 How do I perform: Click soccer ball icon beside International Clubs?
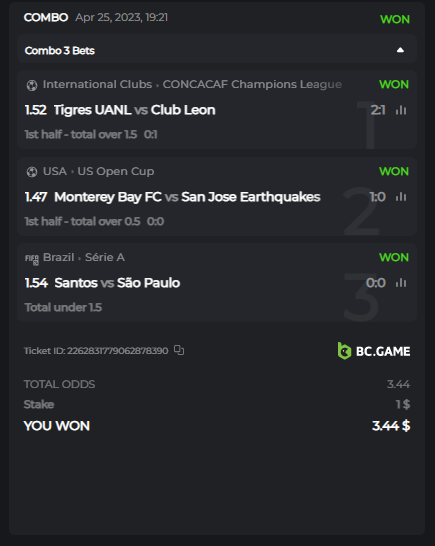(32, 85)
